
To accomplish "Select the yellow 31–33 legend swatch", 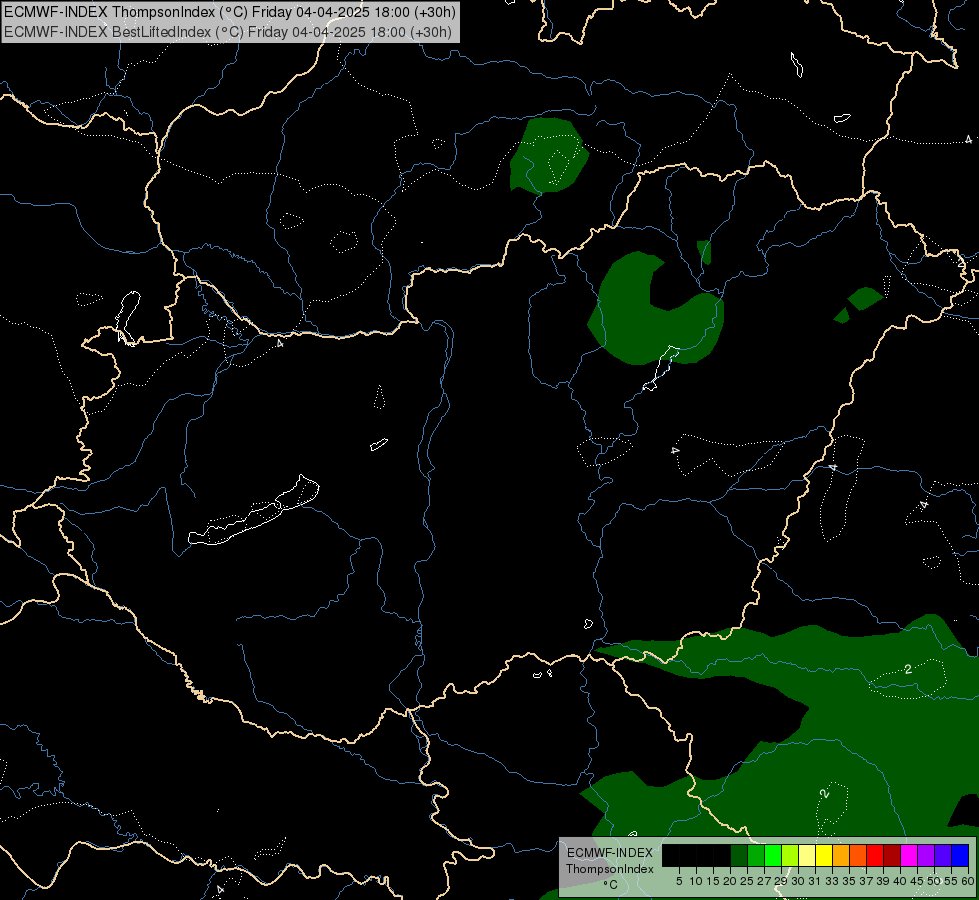I will pos(824,855).
